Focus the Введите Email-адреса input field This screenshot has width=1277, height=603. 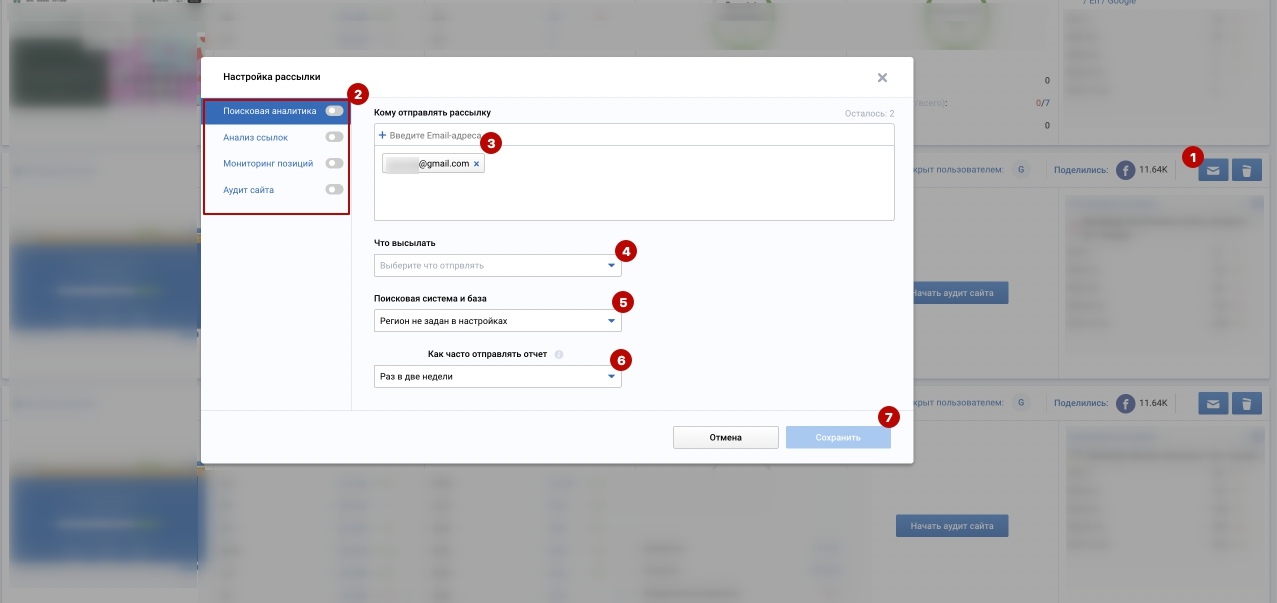click(x=600, y=135)
